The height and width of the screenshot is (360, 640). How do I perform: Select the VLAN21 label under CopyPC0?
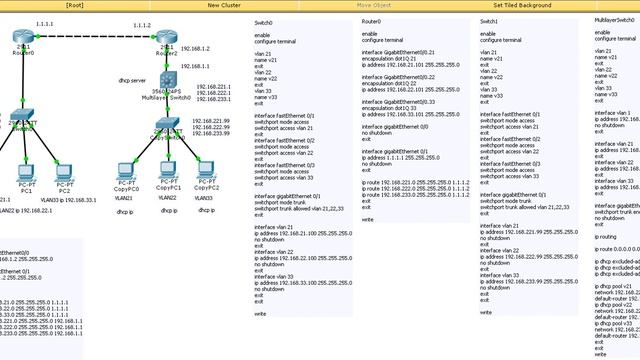[123, 198]
